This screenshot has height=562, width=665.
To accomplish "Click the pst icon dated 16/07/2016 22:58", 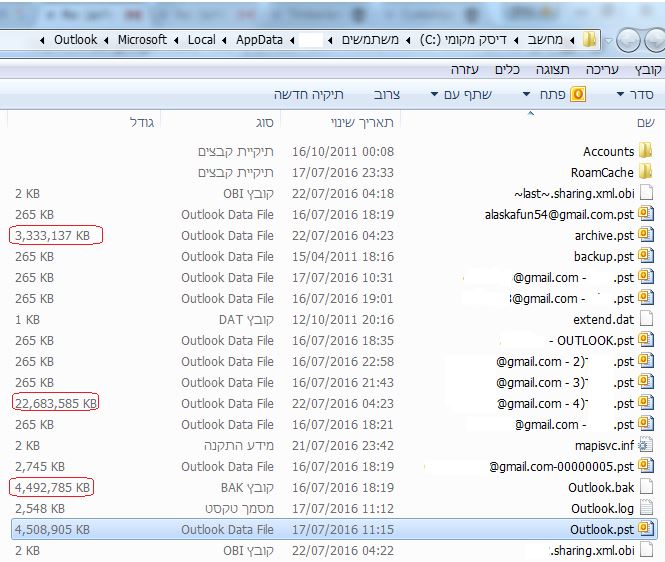I will (x=646, y=361).
